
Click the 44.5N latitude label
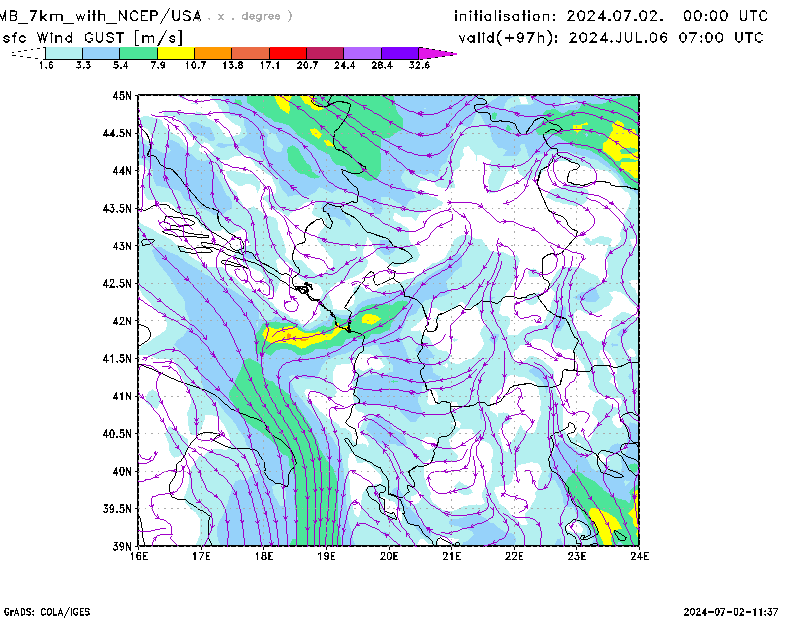click(117, 133)
